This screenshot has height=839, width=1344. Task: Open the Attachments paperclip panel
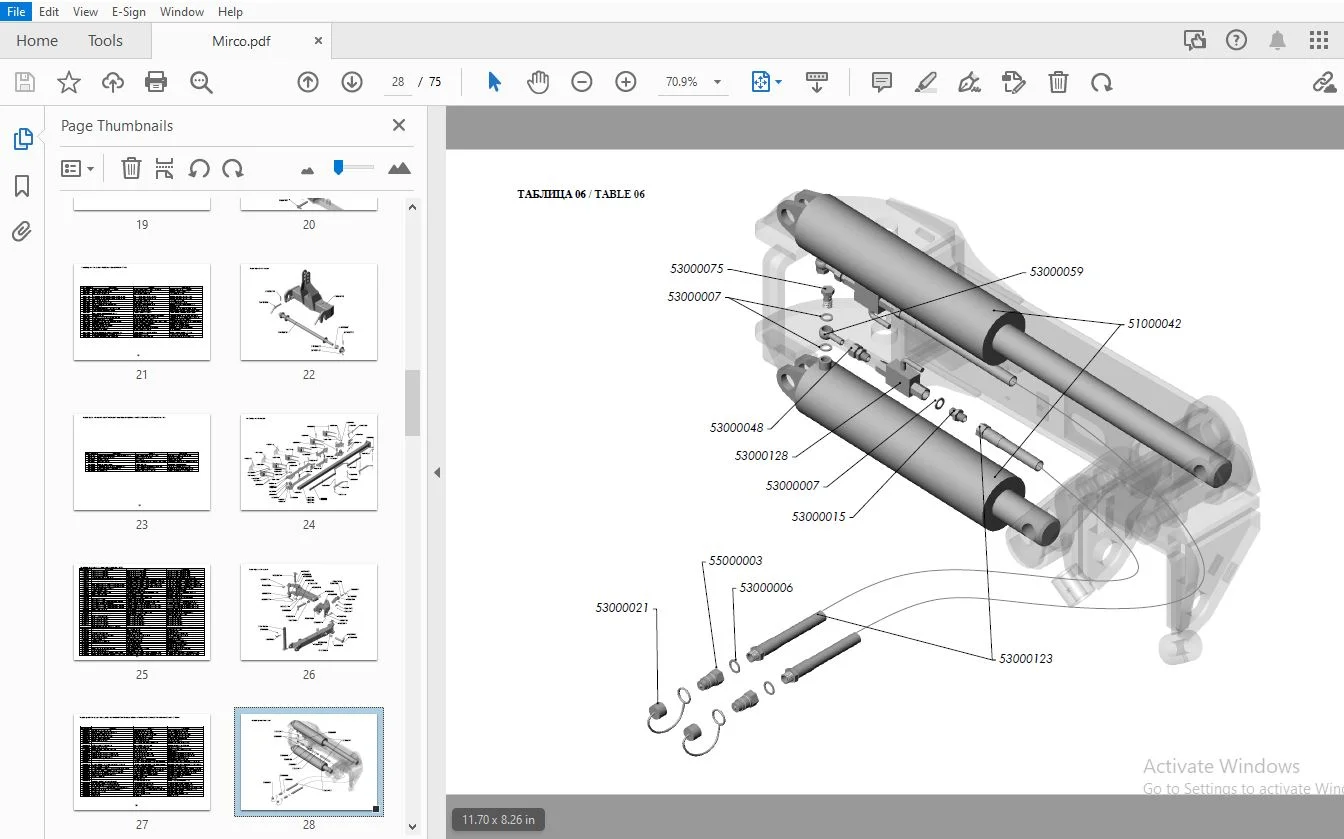22,232
